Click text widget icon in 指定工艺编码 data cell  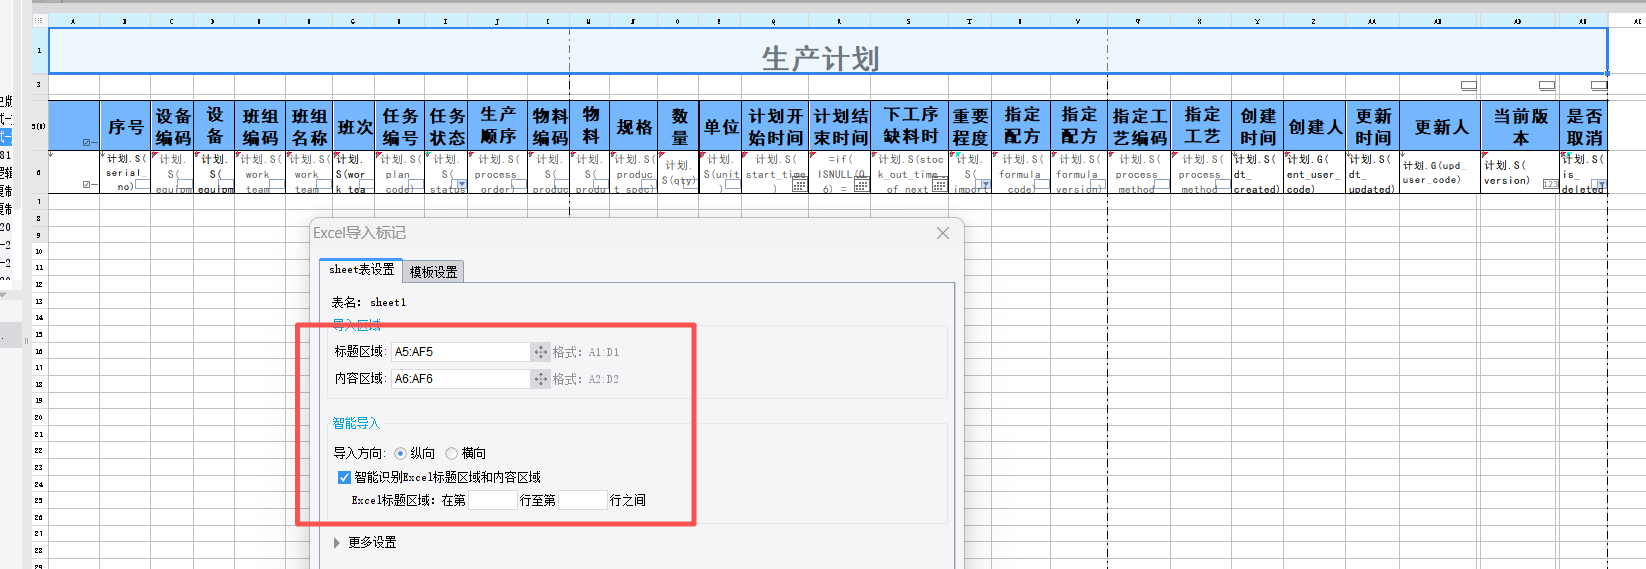click(1163, 185)
